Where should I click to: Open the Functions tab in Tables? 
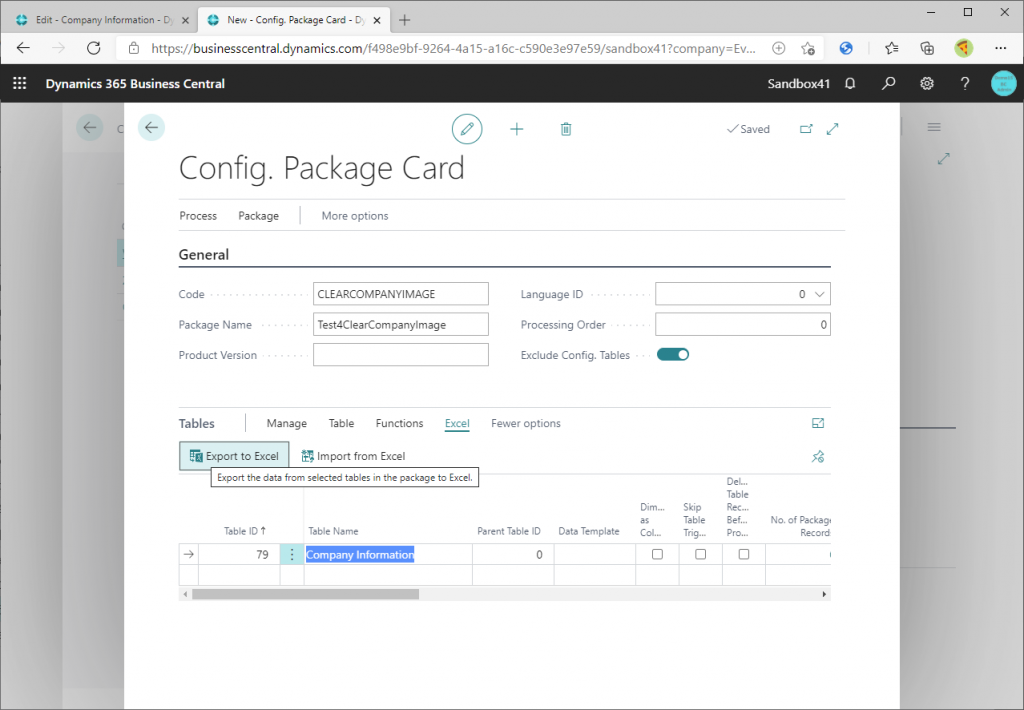[x=400, y=423]
